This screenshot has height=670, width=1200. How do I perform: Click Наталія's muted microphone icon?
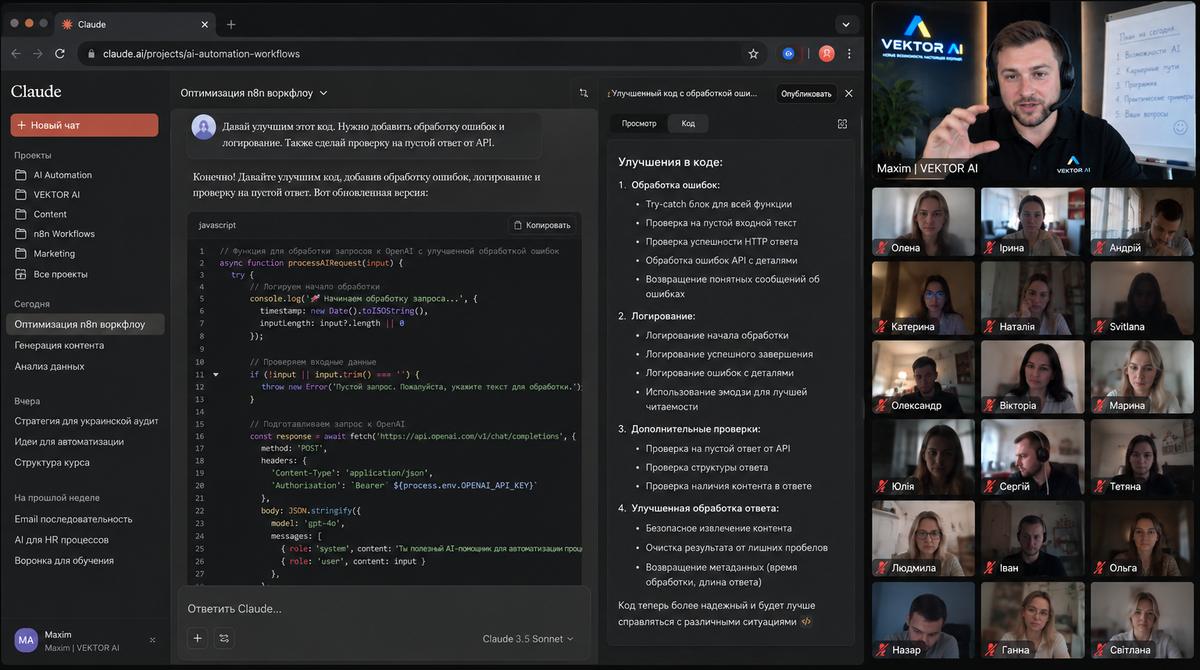click(x=990, y=326)
